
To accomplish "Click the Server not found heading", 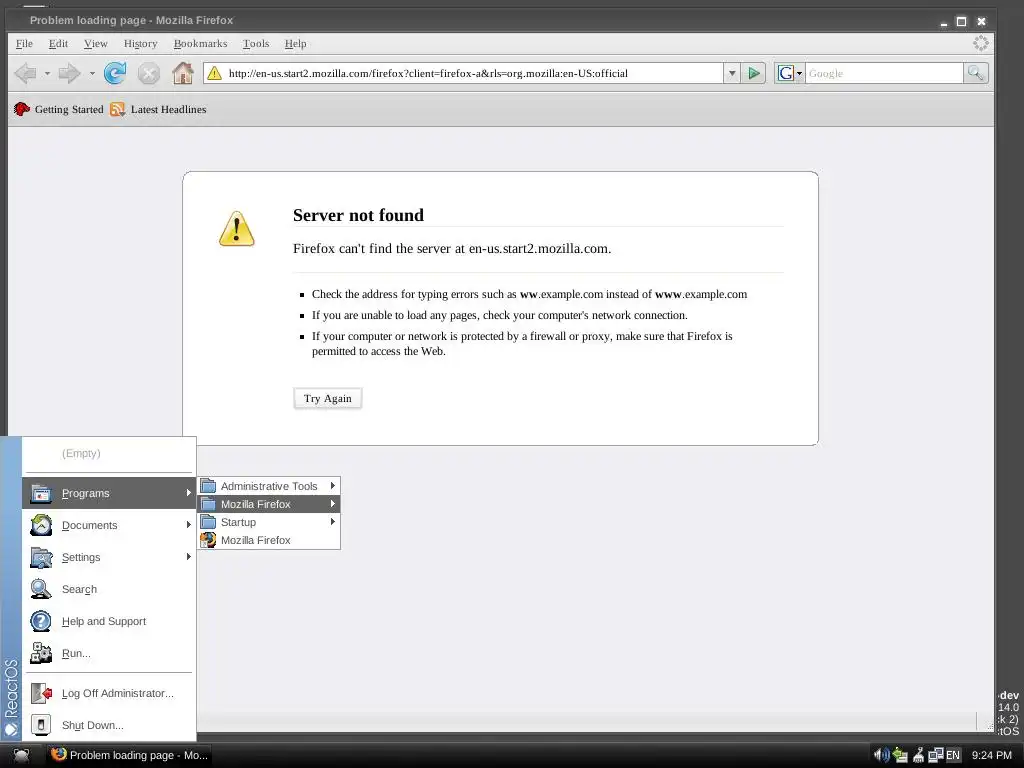I will [x=359, y=215].
